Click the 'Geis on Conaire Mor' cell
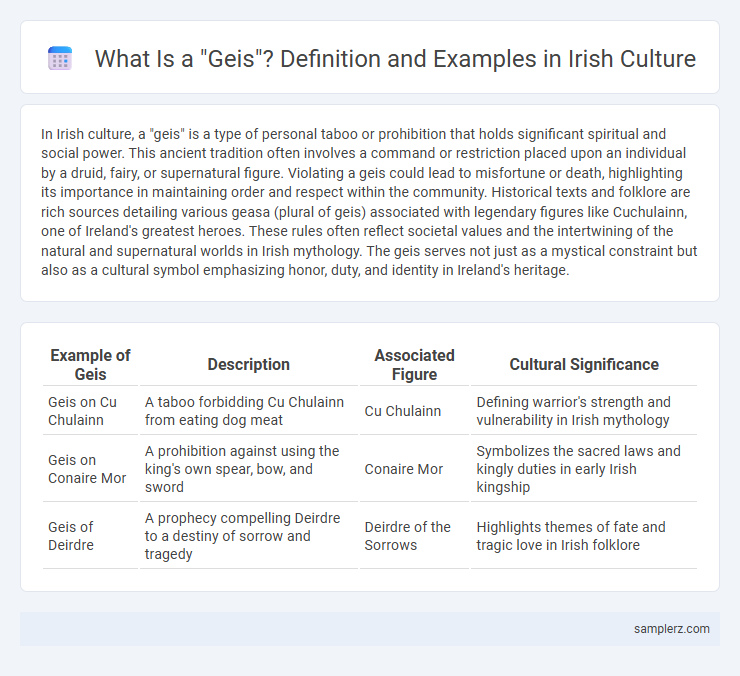This screenshot has width=740, height=676. coord(90,469)
